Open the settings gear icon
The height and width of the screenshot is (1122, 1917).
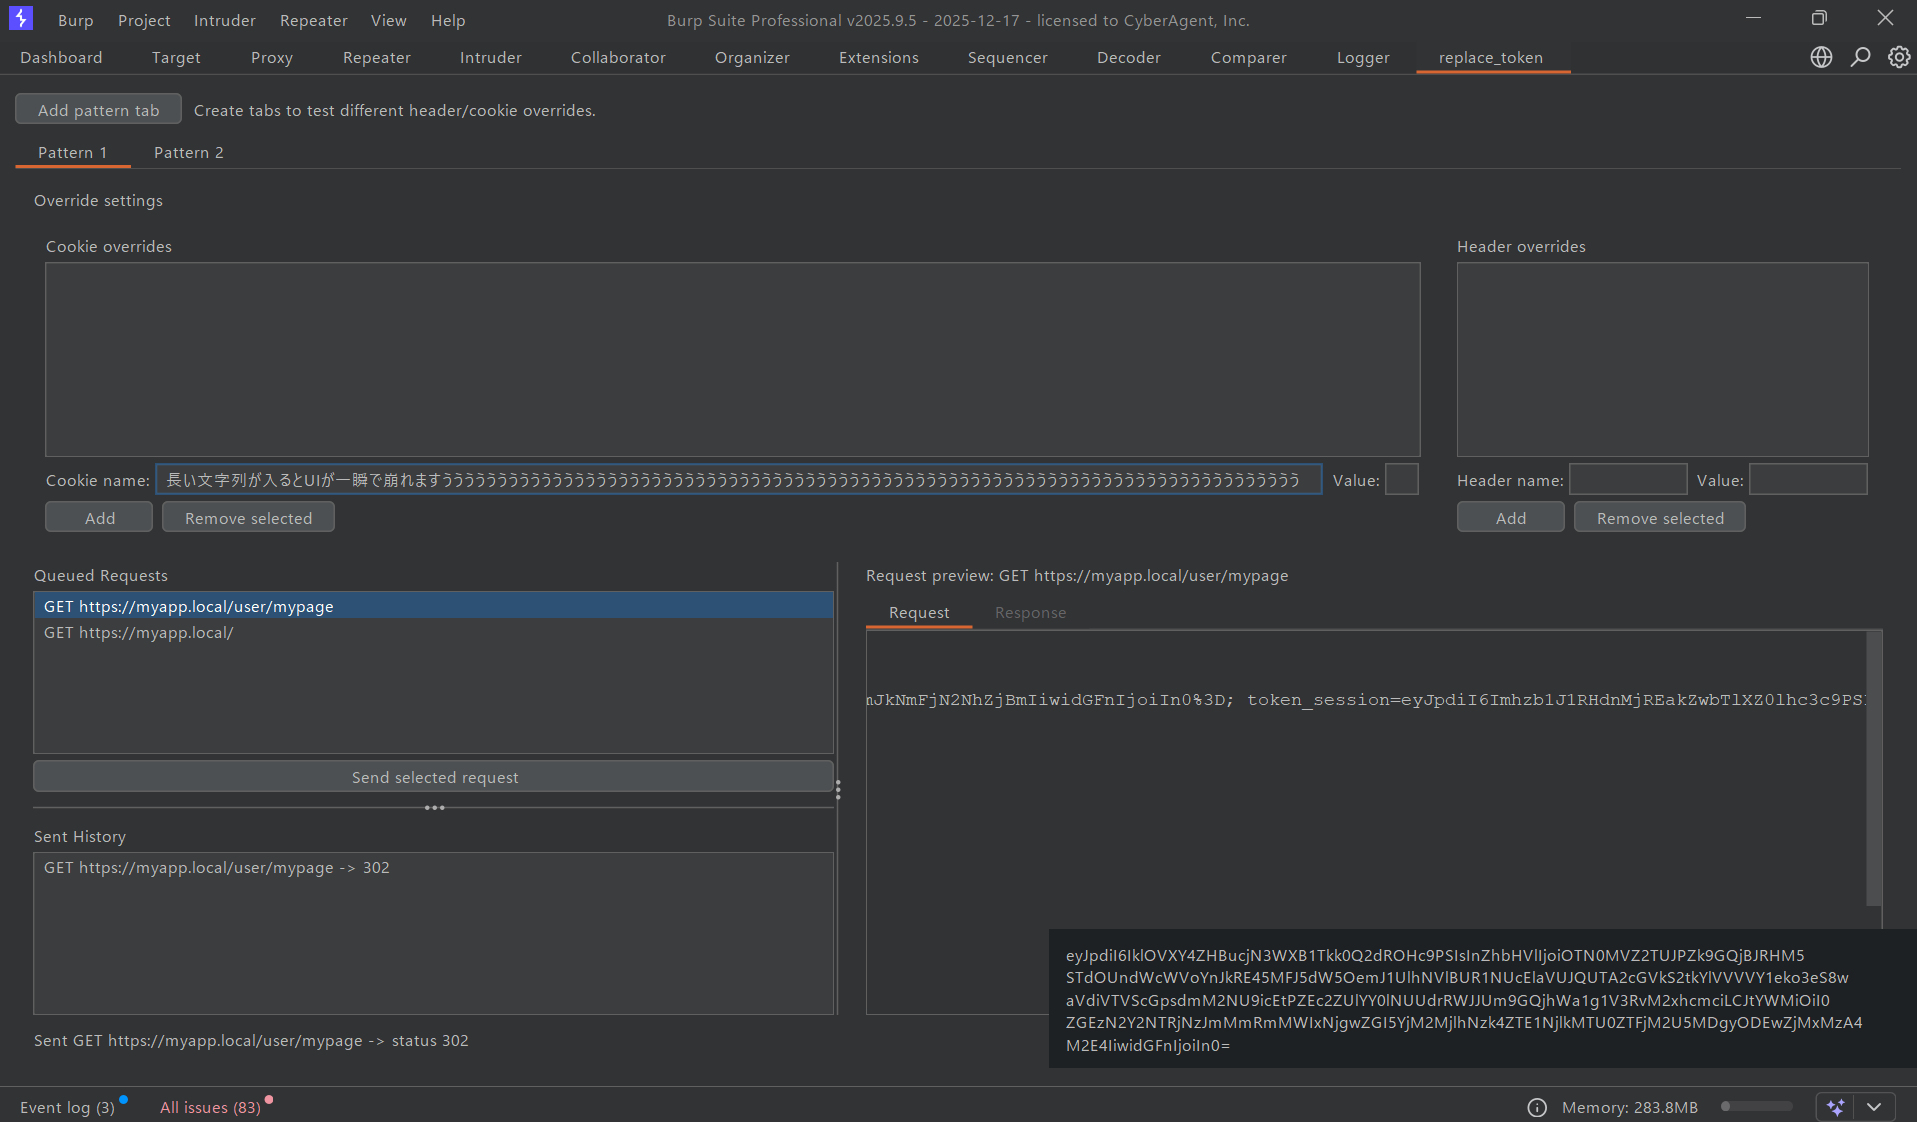point(1898,57)
